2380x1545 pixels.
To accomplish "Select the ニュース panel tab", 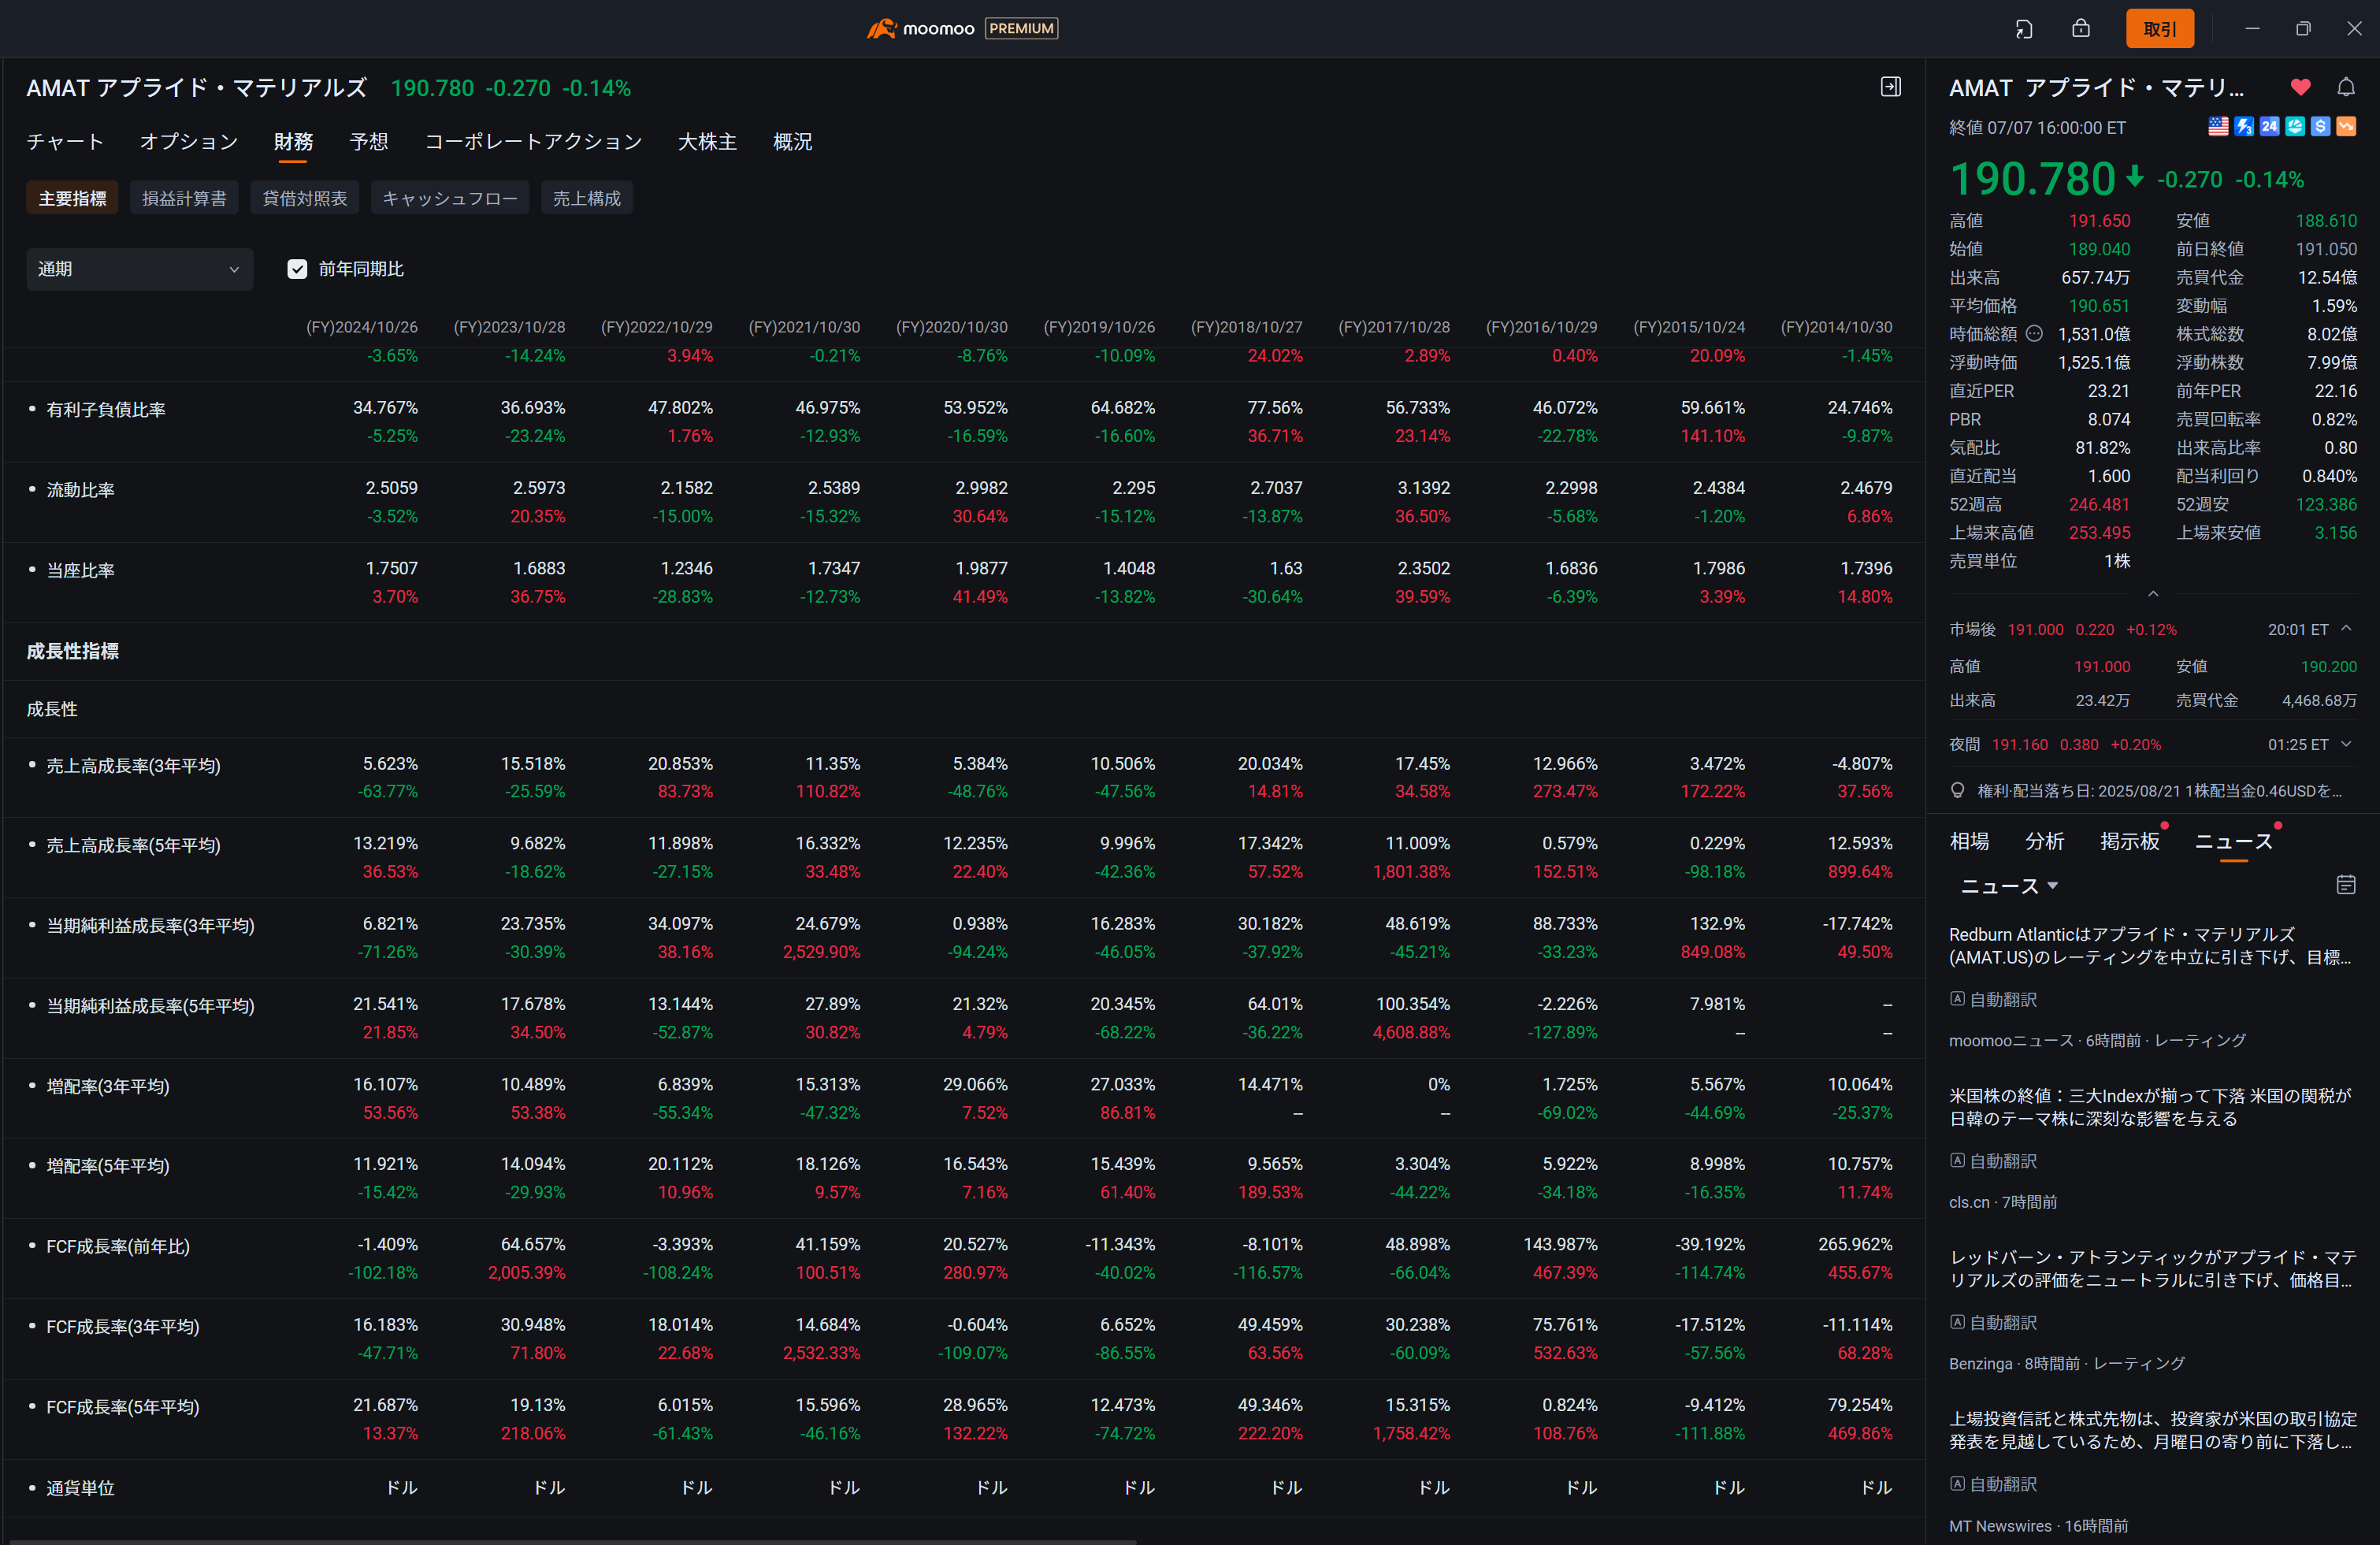I will [2234, 841].
